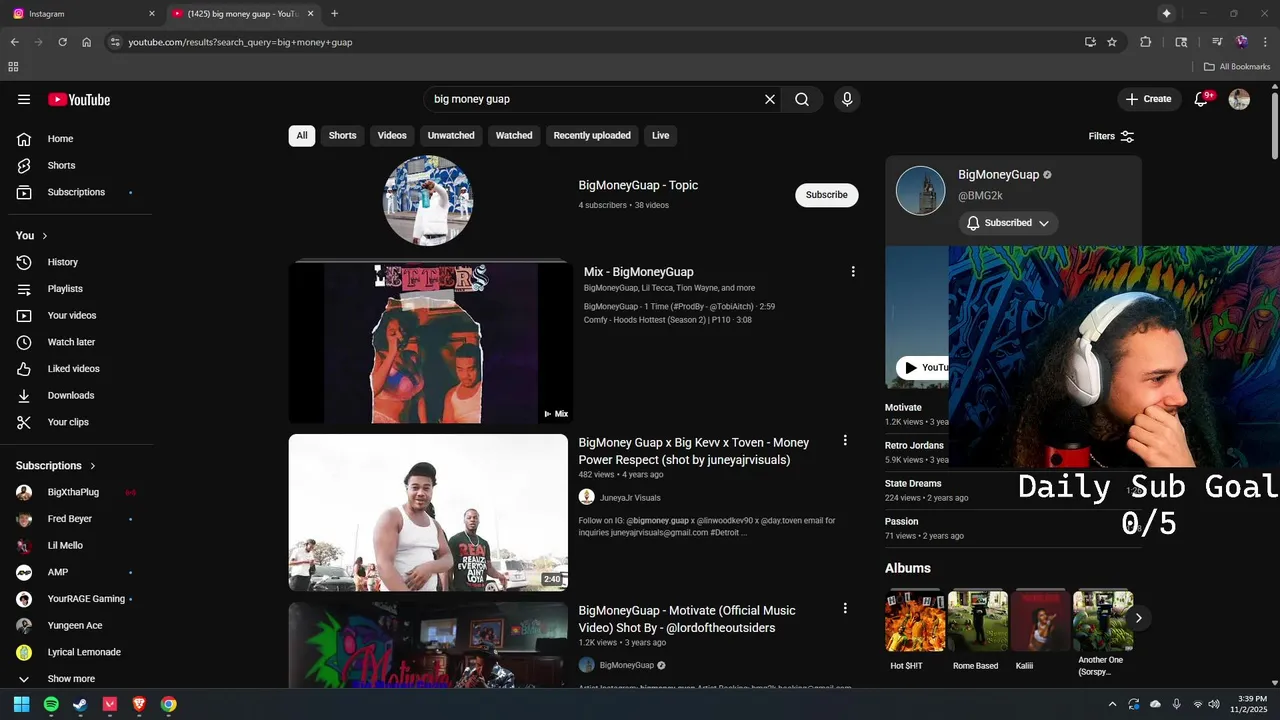Click the Create button
This screenshot has height=720, width=1280.
[1148, 99]
